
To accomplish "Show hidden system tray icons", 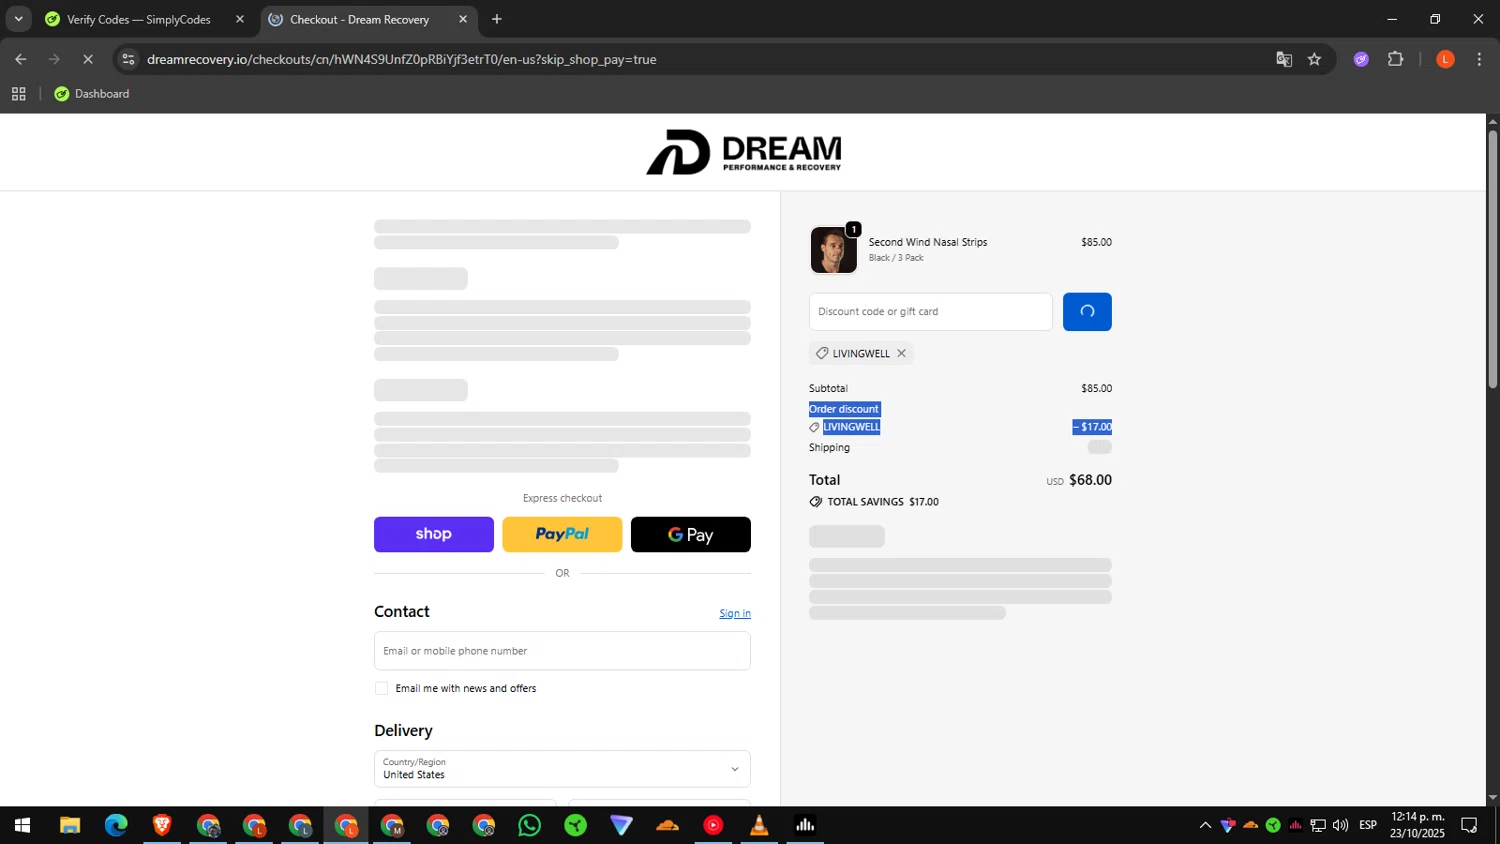I will [x=1205, y=825].
